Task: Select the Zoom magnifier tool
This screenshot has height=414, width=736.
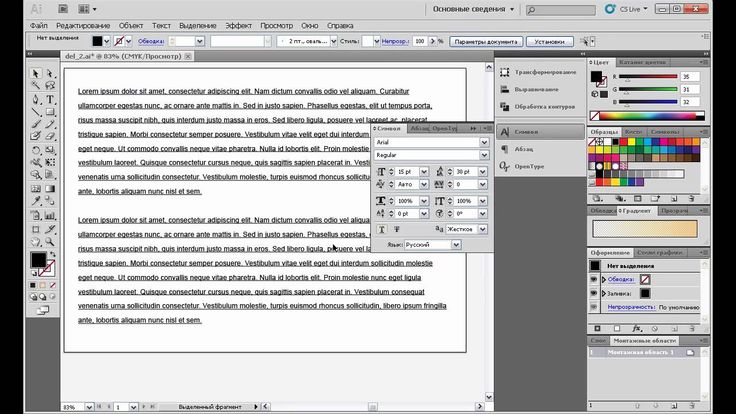Action: pyautogui.click(x=50, y=242)
